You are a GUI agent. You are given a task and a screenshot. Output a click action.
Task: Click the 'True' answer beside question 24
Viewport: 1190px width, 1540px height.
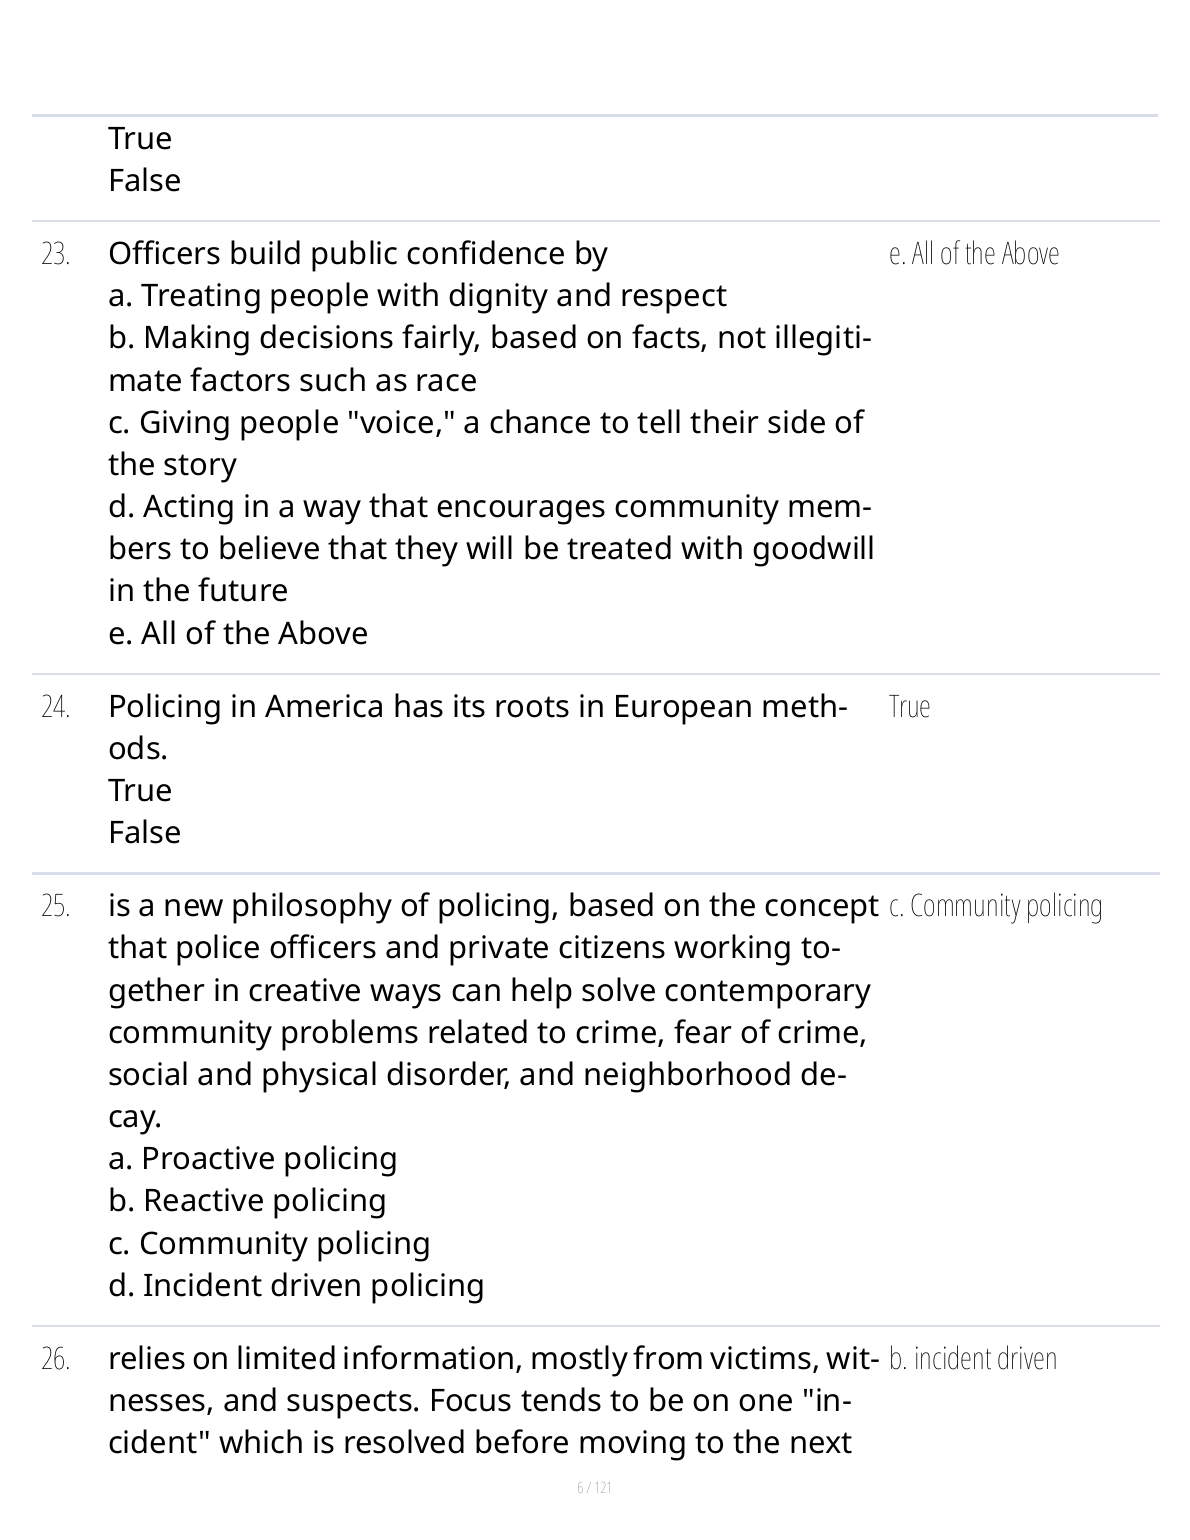pyautogui.click(x=909, y=707)
